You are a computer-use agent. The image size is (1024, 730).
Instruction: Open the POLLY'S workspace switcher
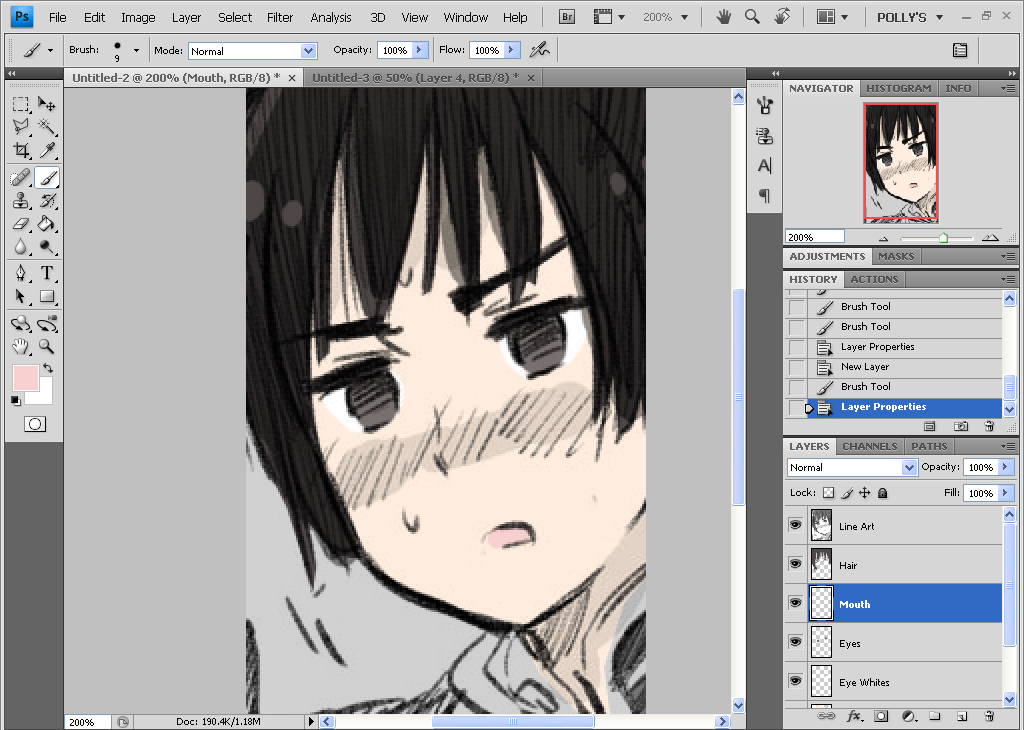coord(910,18)
